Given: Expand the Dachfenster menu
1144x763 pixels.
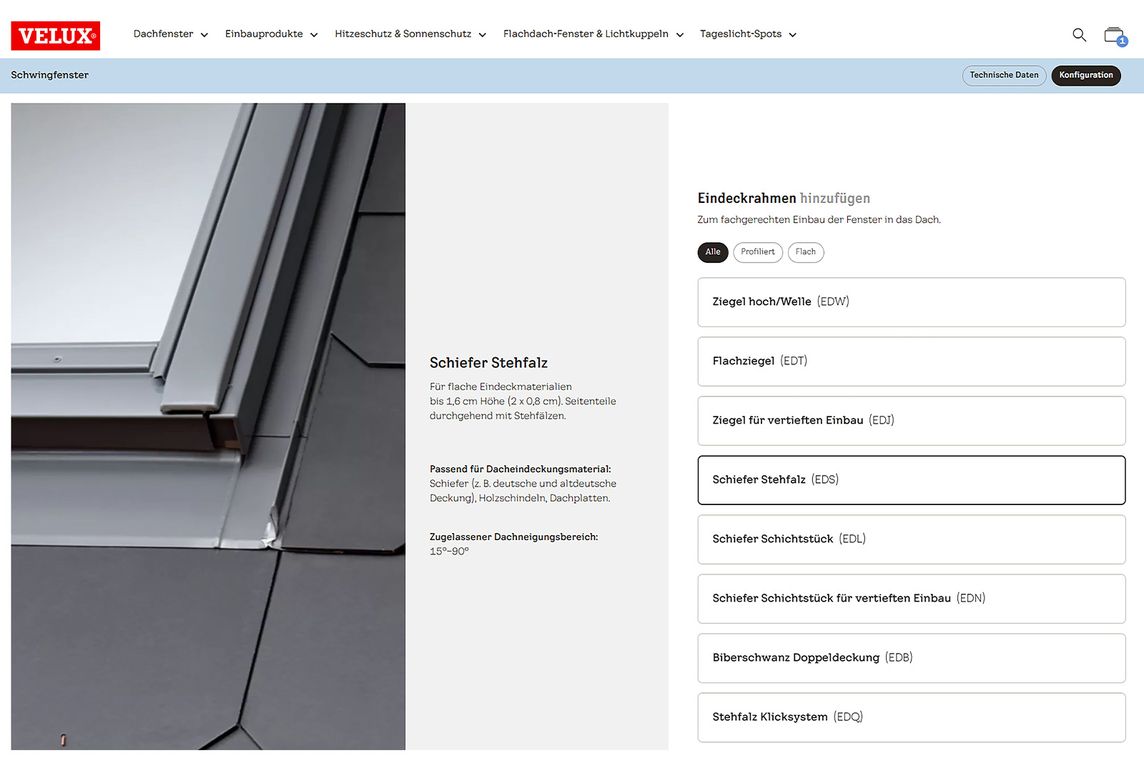Looking at the screenshot, I should pyautogui.click(x=170, y=34).
